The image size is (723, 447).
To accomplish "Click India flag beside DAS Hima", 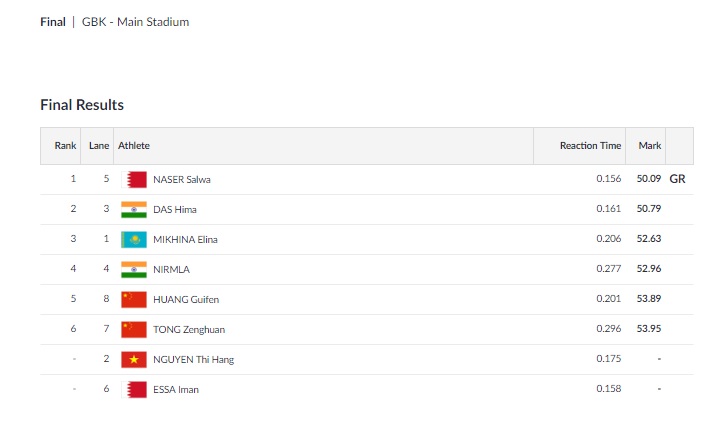I will [134, 209].
